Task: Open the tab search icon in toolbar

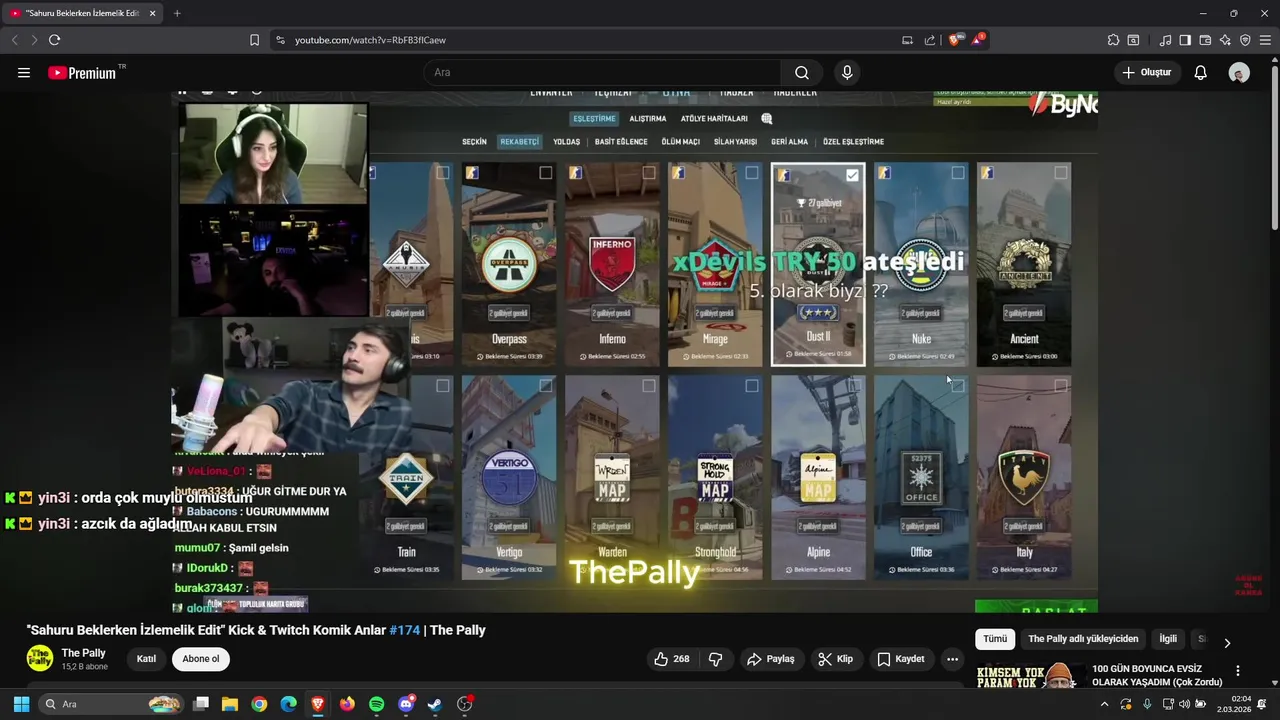Action: [x=1133, y=40]
